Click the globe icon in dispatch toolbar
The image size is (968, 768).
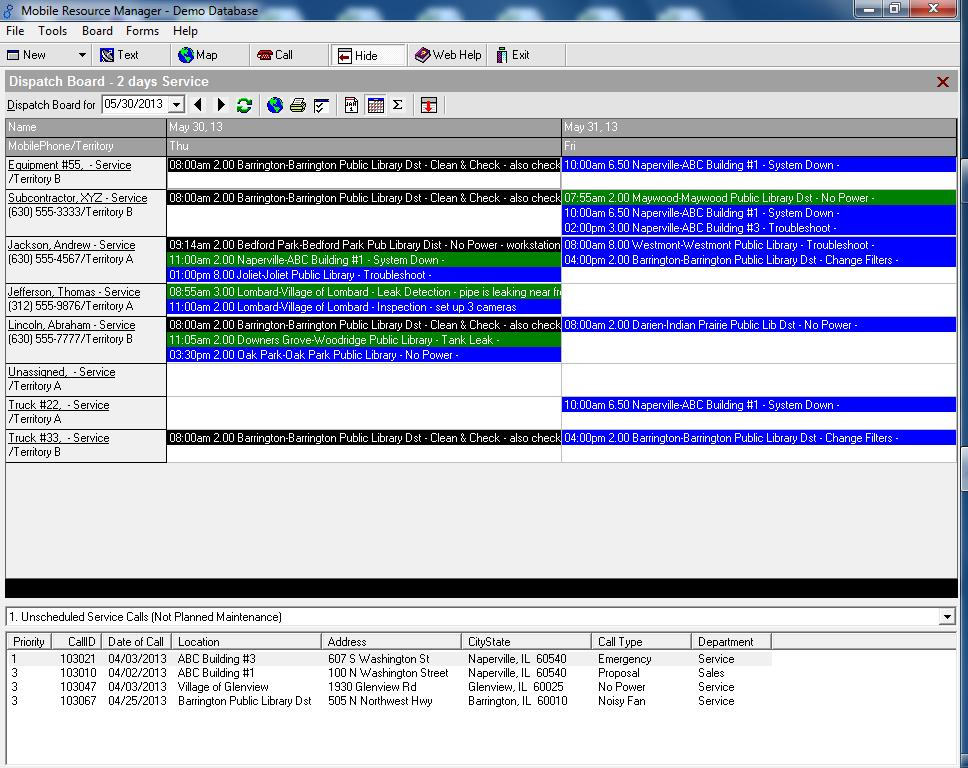(x=275, y=105)
